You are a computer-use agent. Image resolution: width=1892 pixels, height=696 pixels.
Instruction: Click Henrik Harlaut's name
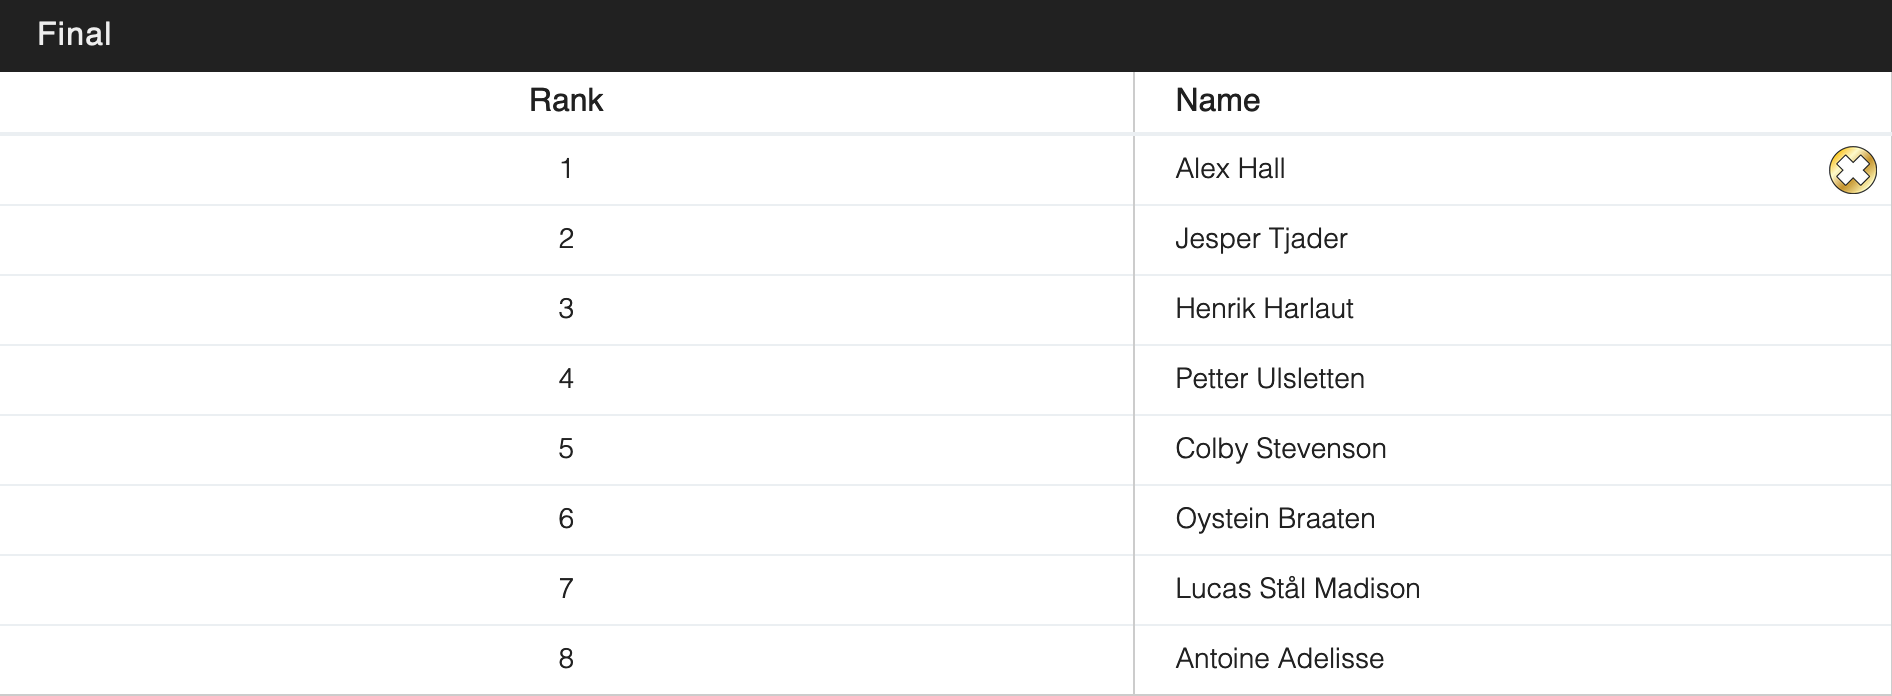(1264, 309)
